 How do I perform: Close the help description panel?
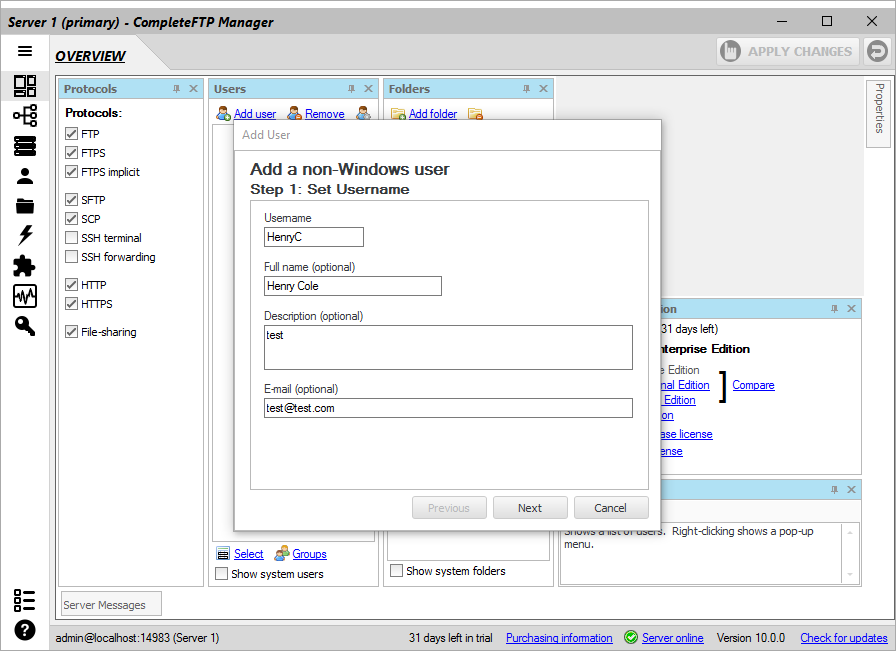(x=851, y=490)
